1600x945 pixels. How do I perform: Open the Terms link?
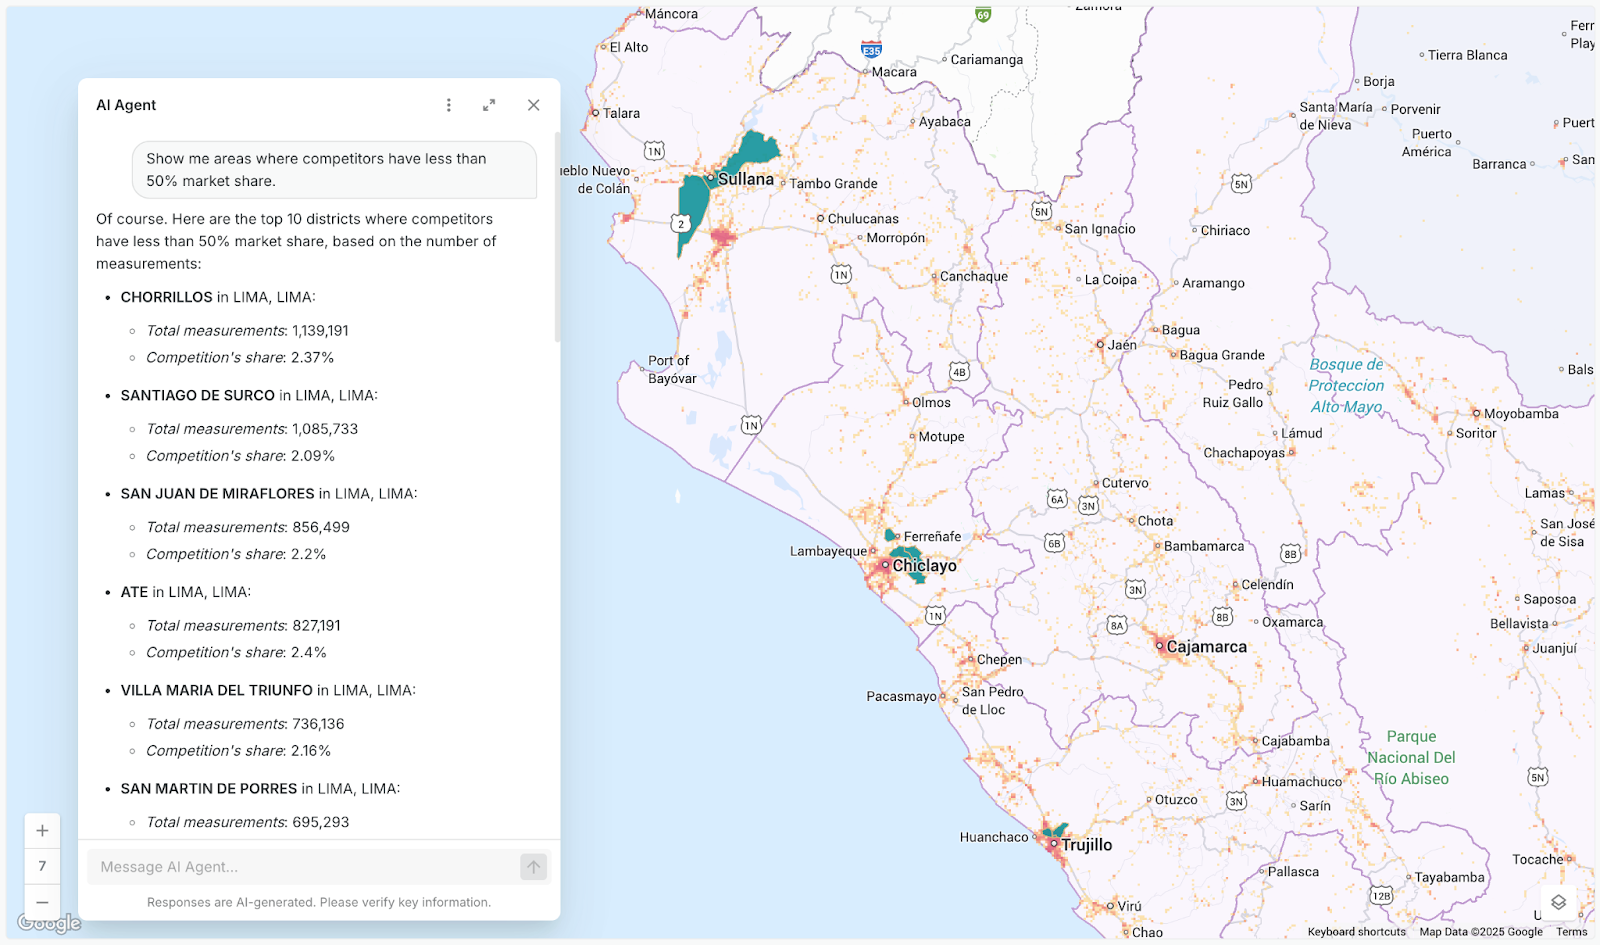point(1570,931)
